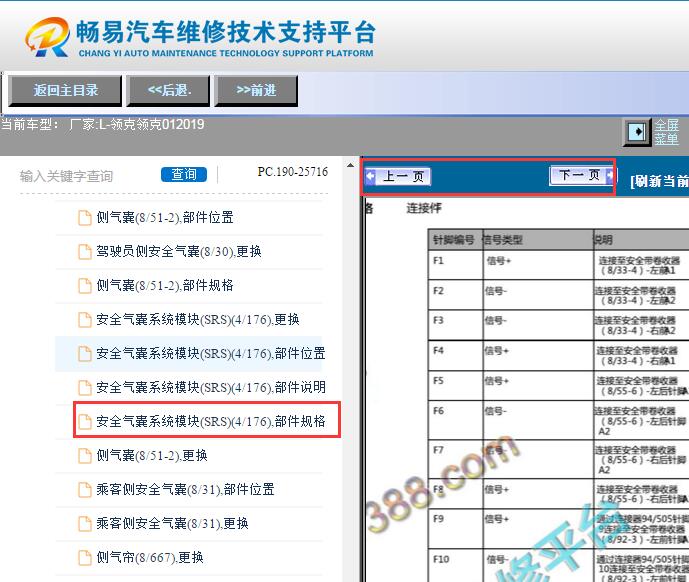Go to next page with 下一页

(582, 175)
